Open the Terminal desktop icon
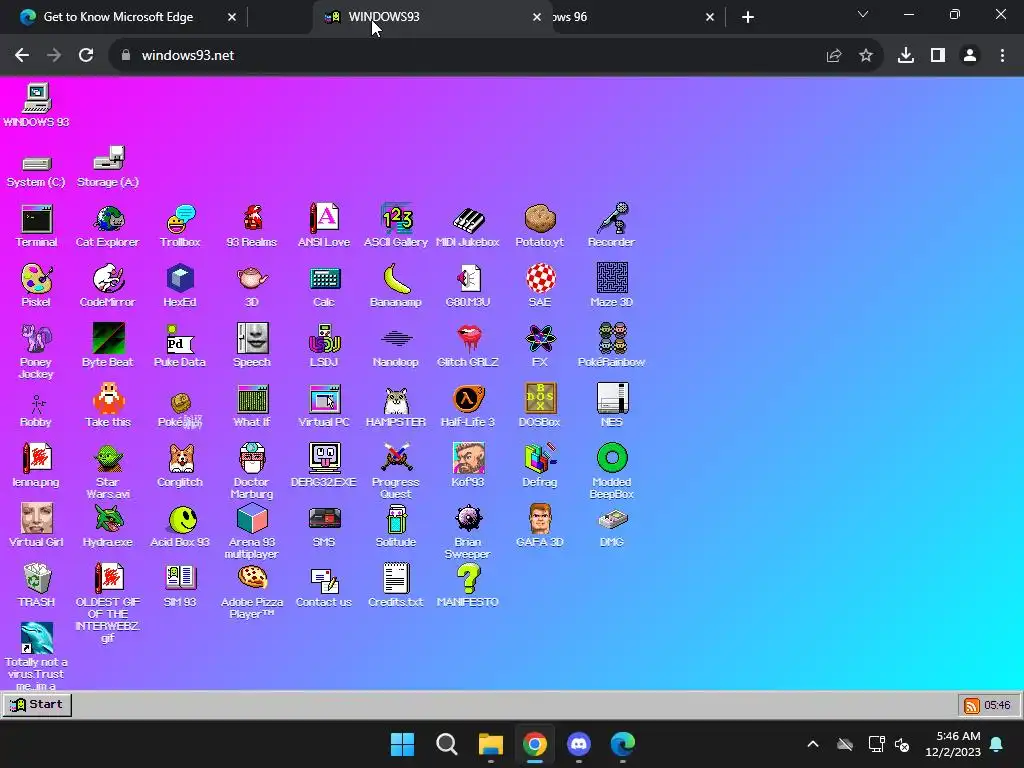This screenshot has height=768, width=1024. (36, 226)
